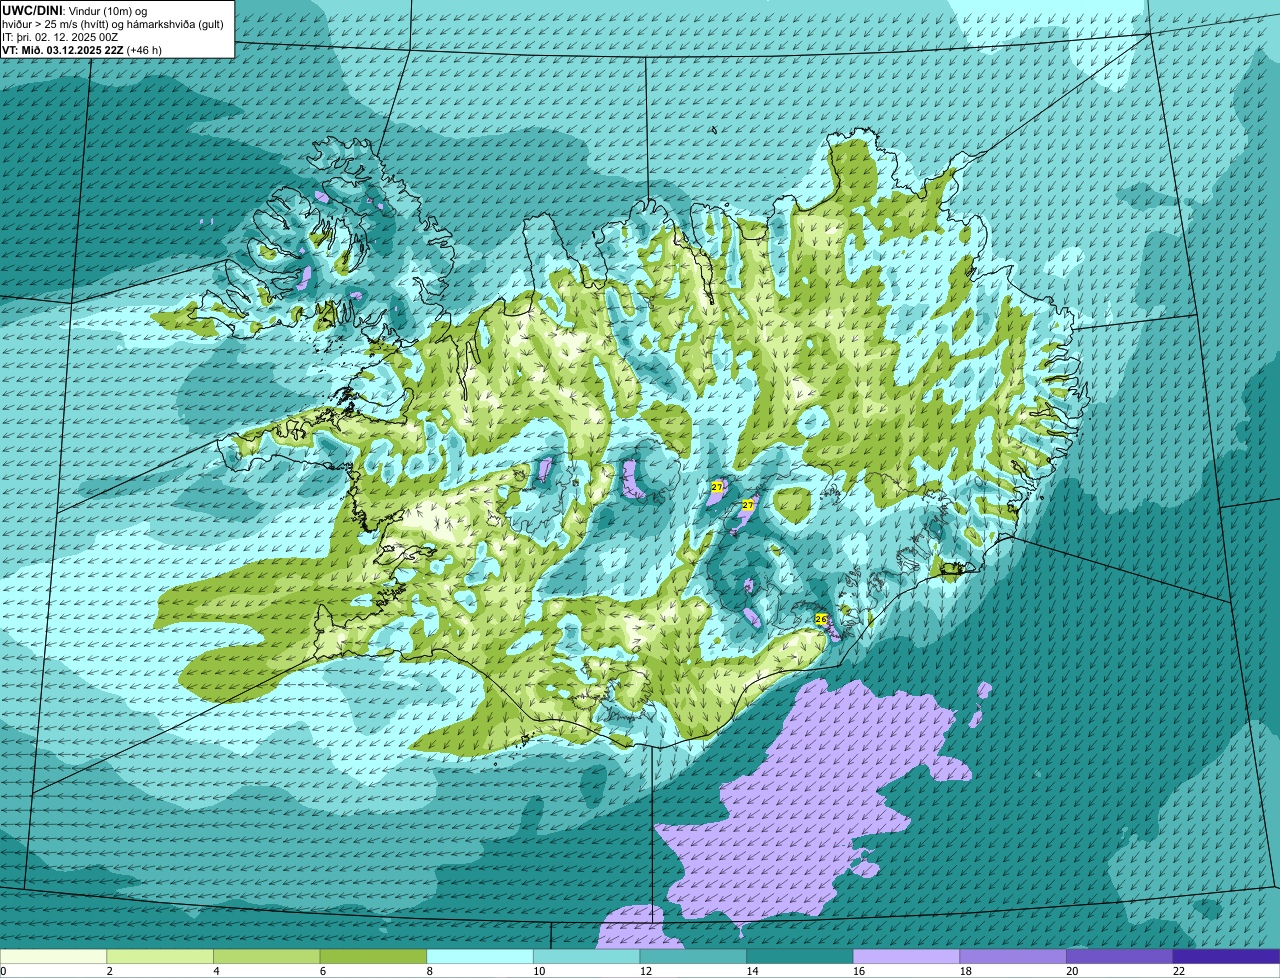Click the 18–20 m/s purple legend swatch
Screen dimensions: 1280x978
(x=1013, y=957)
